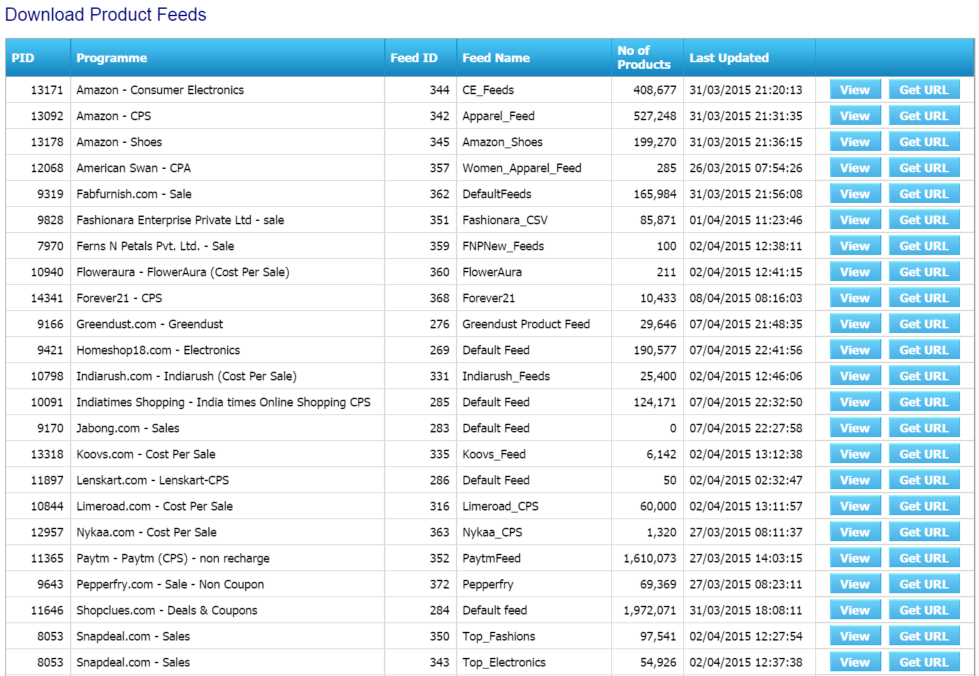This screenshot has height=676, width=979.
Task: Click the Programme column header
Action: pos(112,58)
